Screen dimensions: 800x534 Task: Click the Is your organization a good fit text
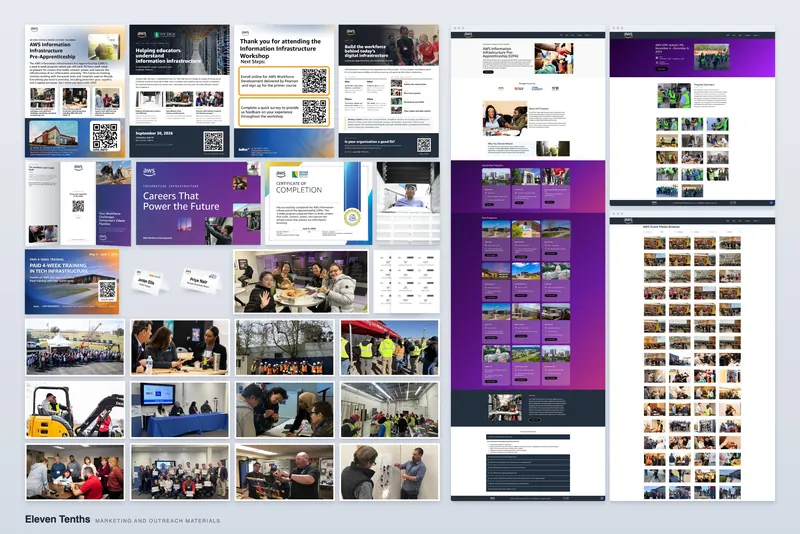[371, 142]
